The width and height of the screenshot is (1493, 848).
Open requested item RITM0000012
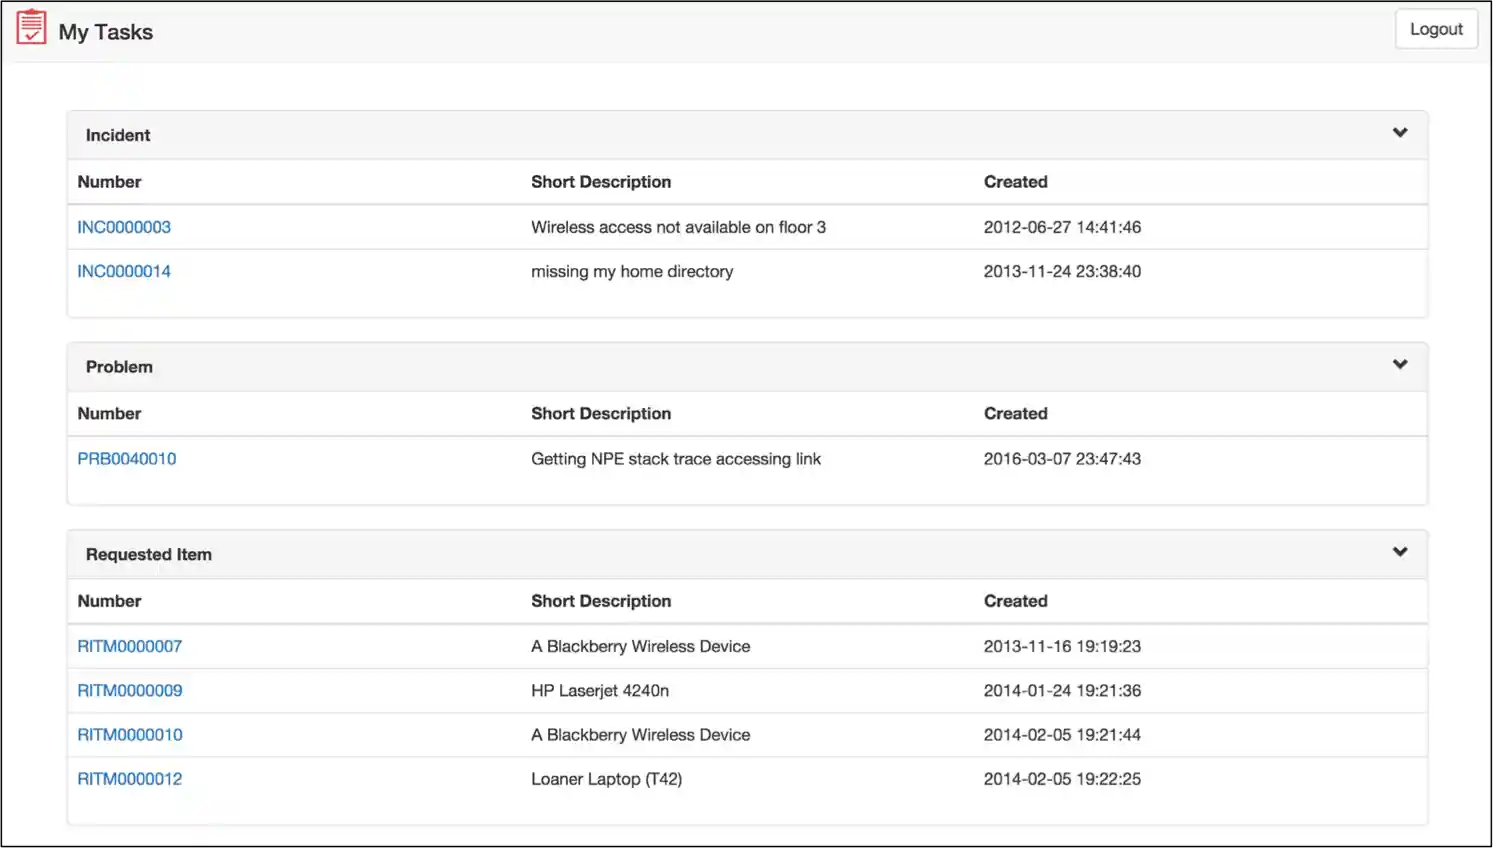pos(130,779)
